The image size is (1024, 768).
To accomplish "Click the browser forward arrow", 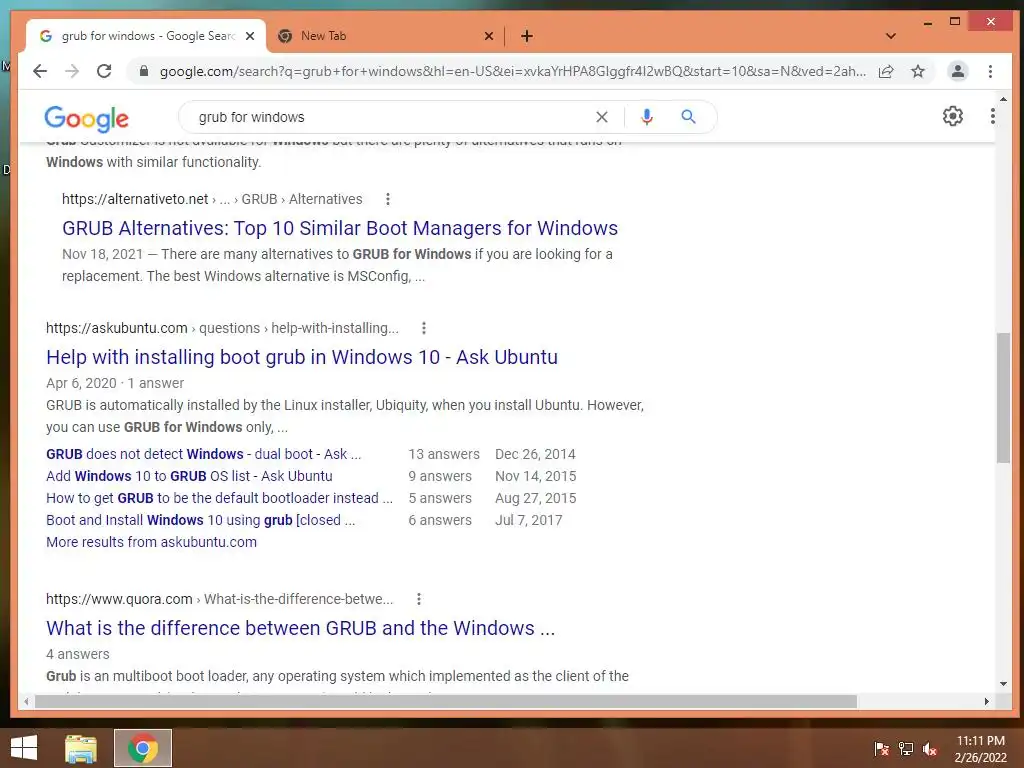I will click(x=72, y=71).
